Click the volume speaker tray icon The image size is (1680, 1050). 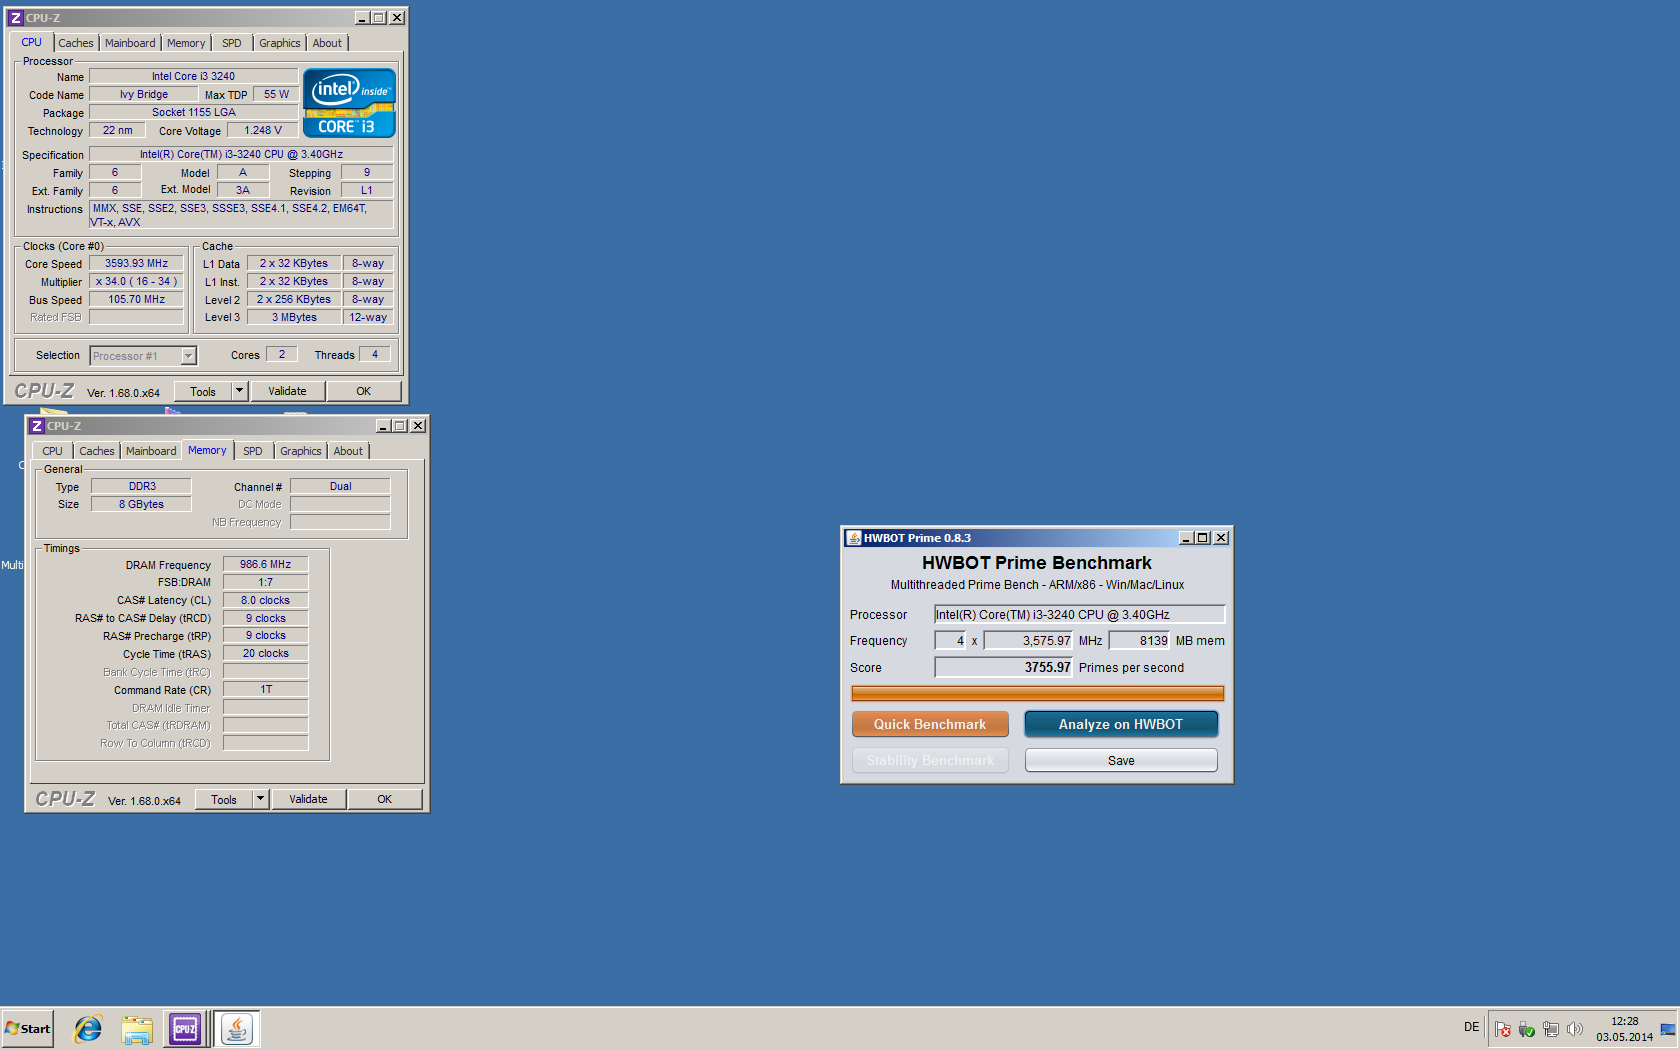(x=1575, y=1029)
